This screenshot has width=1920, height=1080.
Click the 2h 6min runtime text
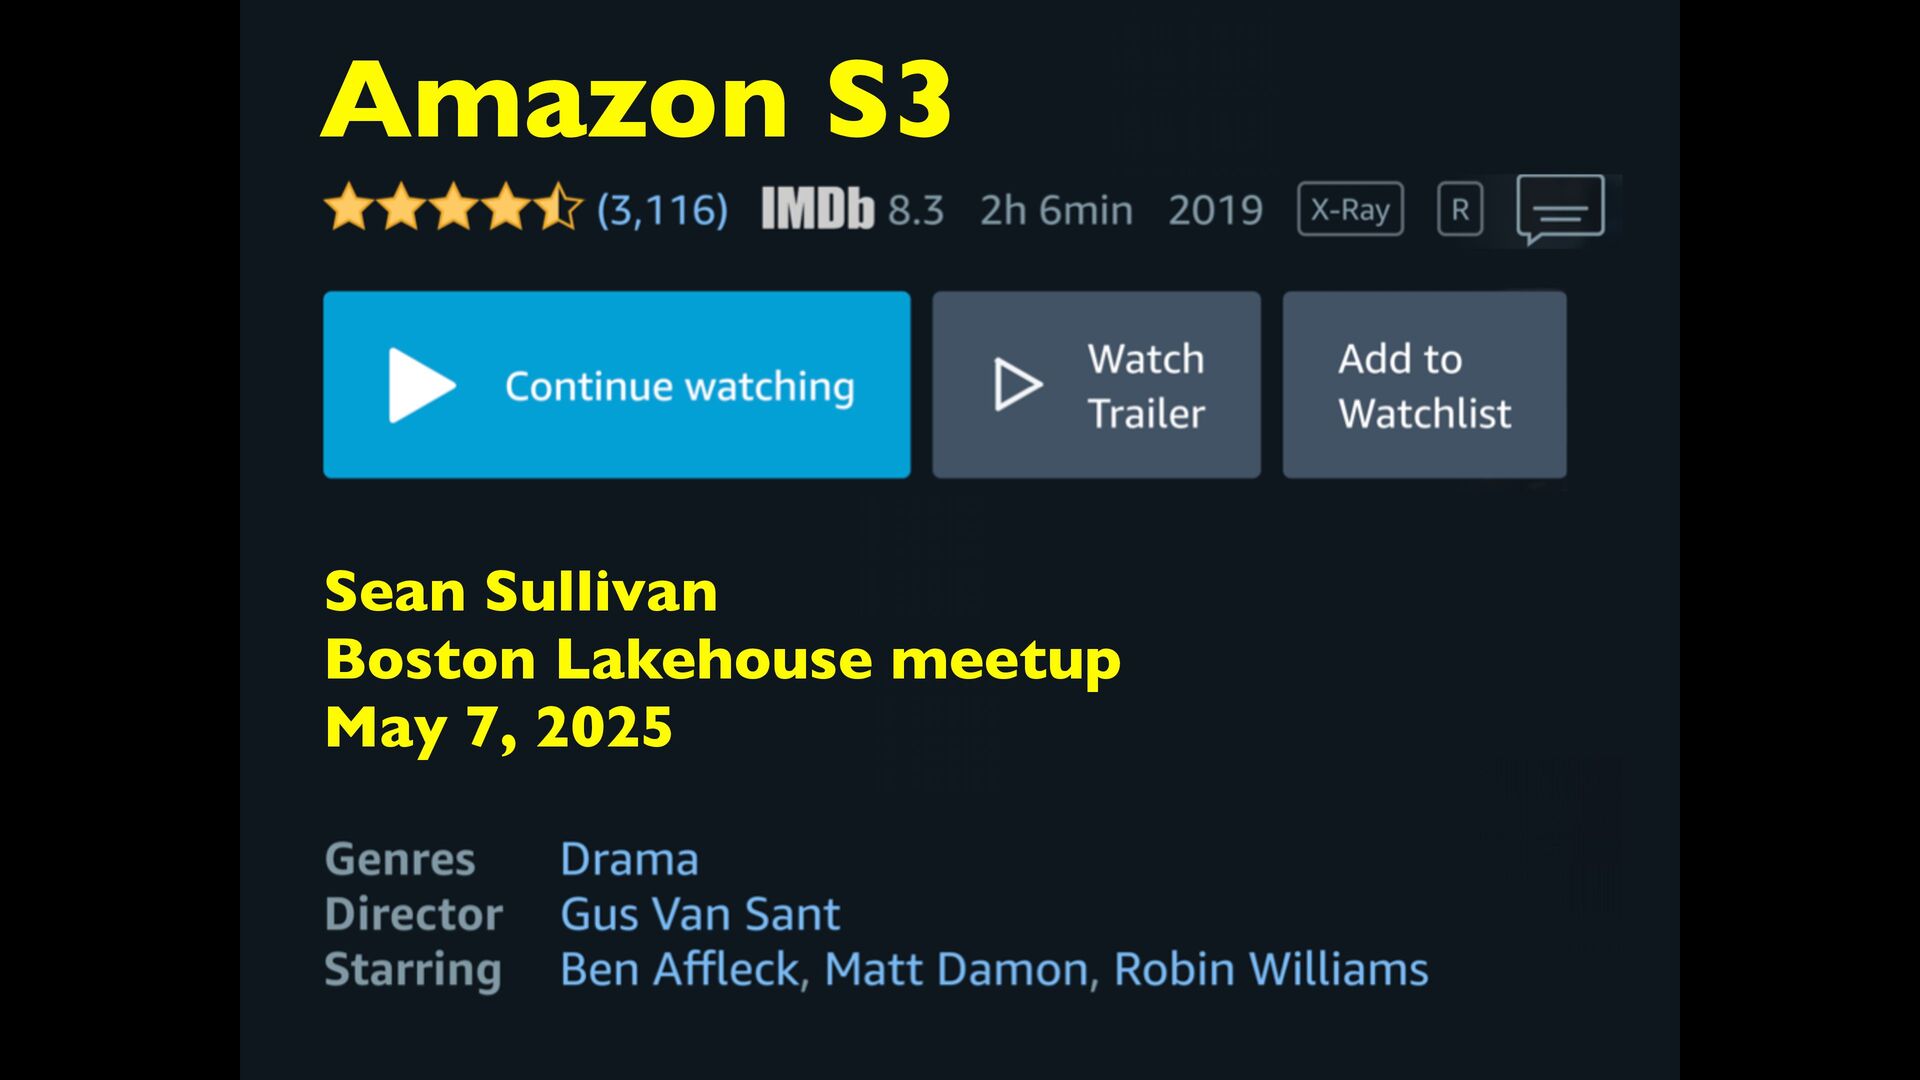click(x=1056, y=210)
